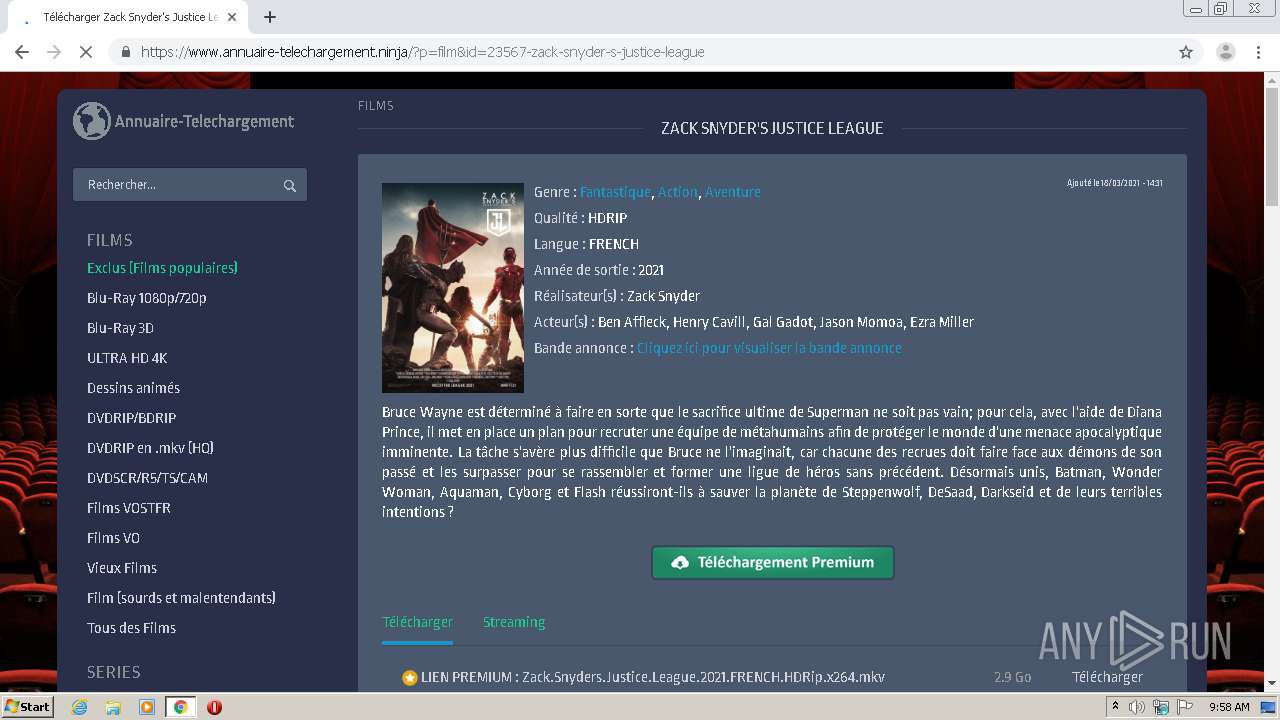
Task: Go back to previous page
Action: (22, 52)
